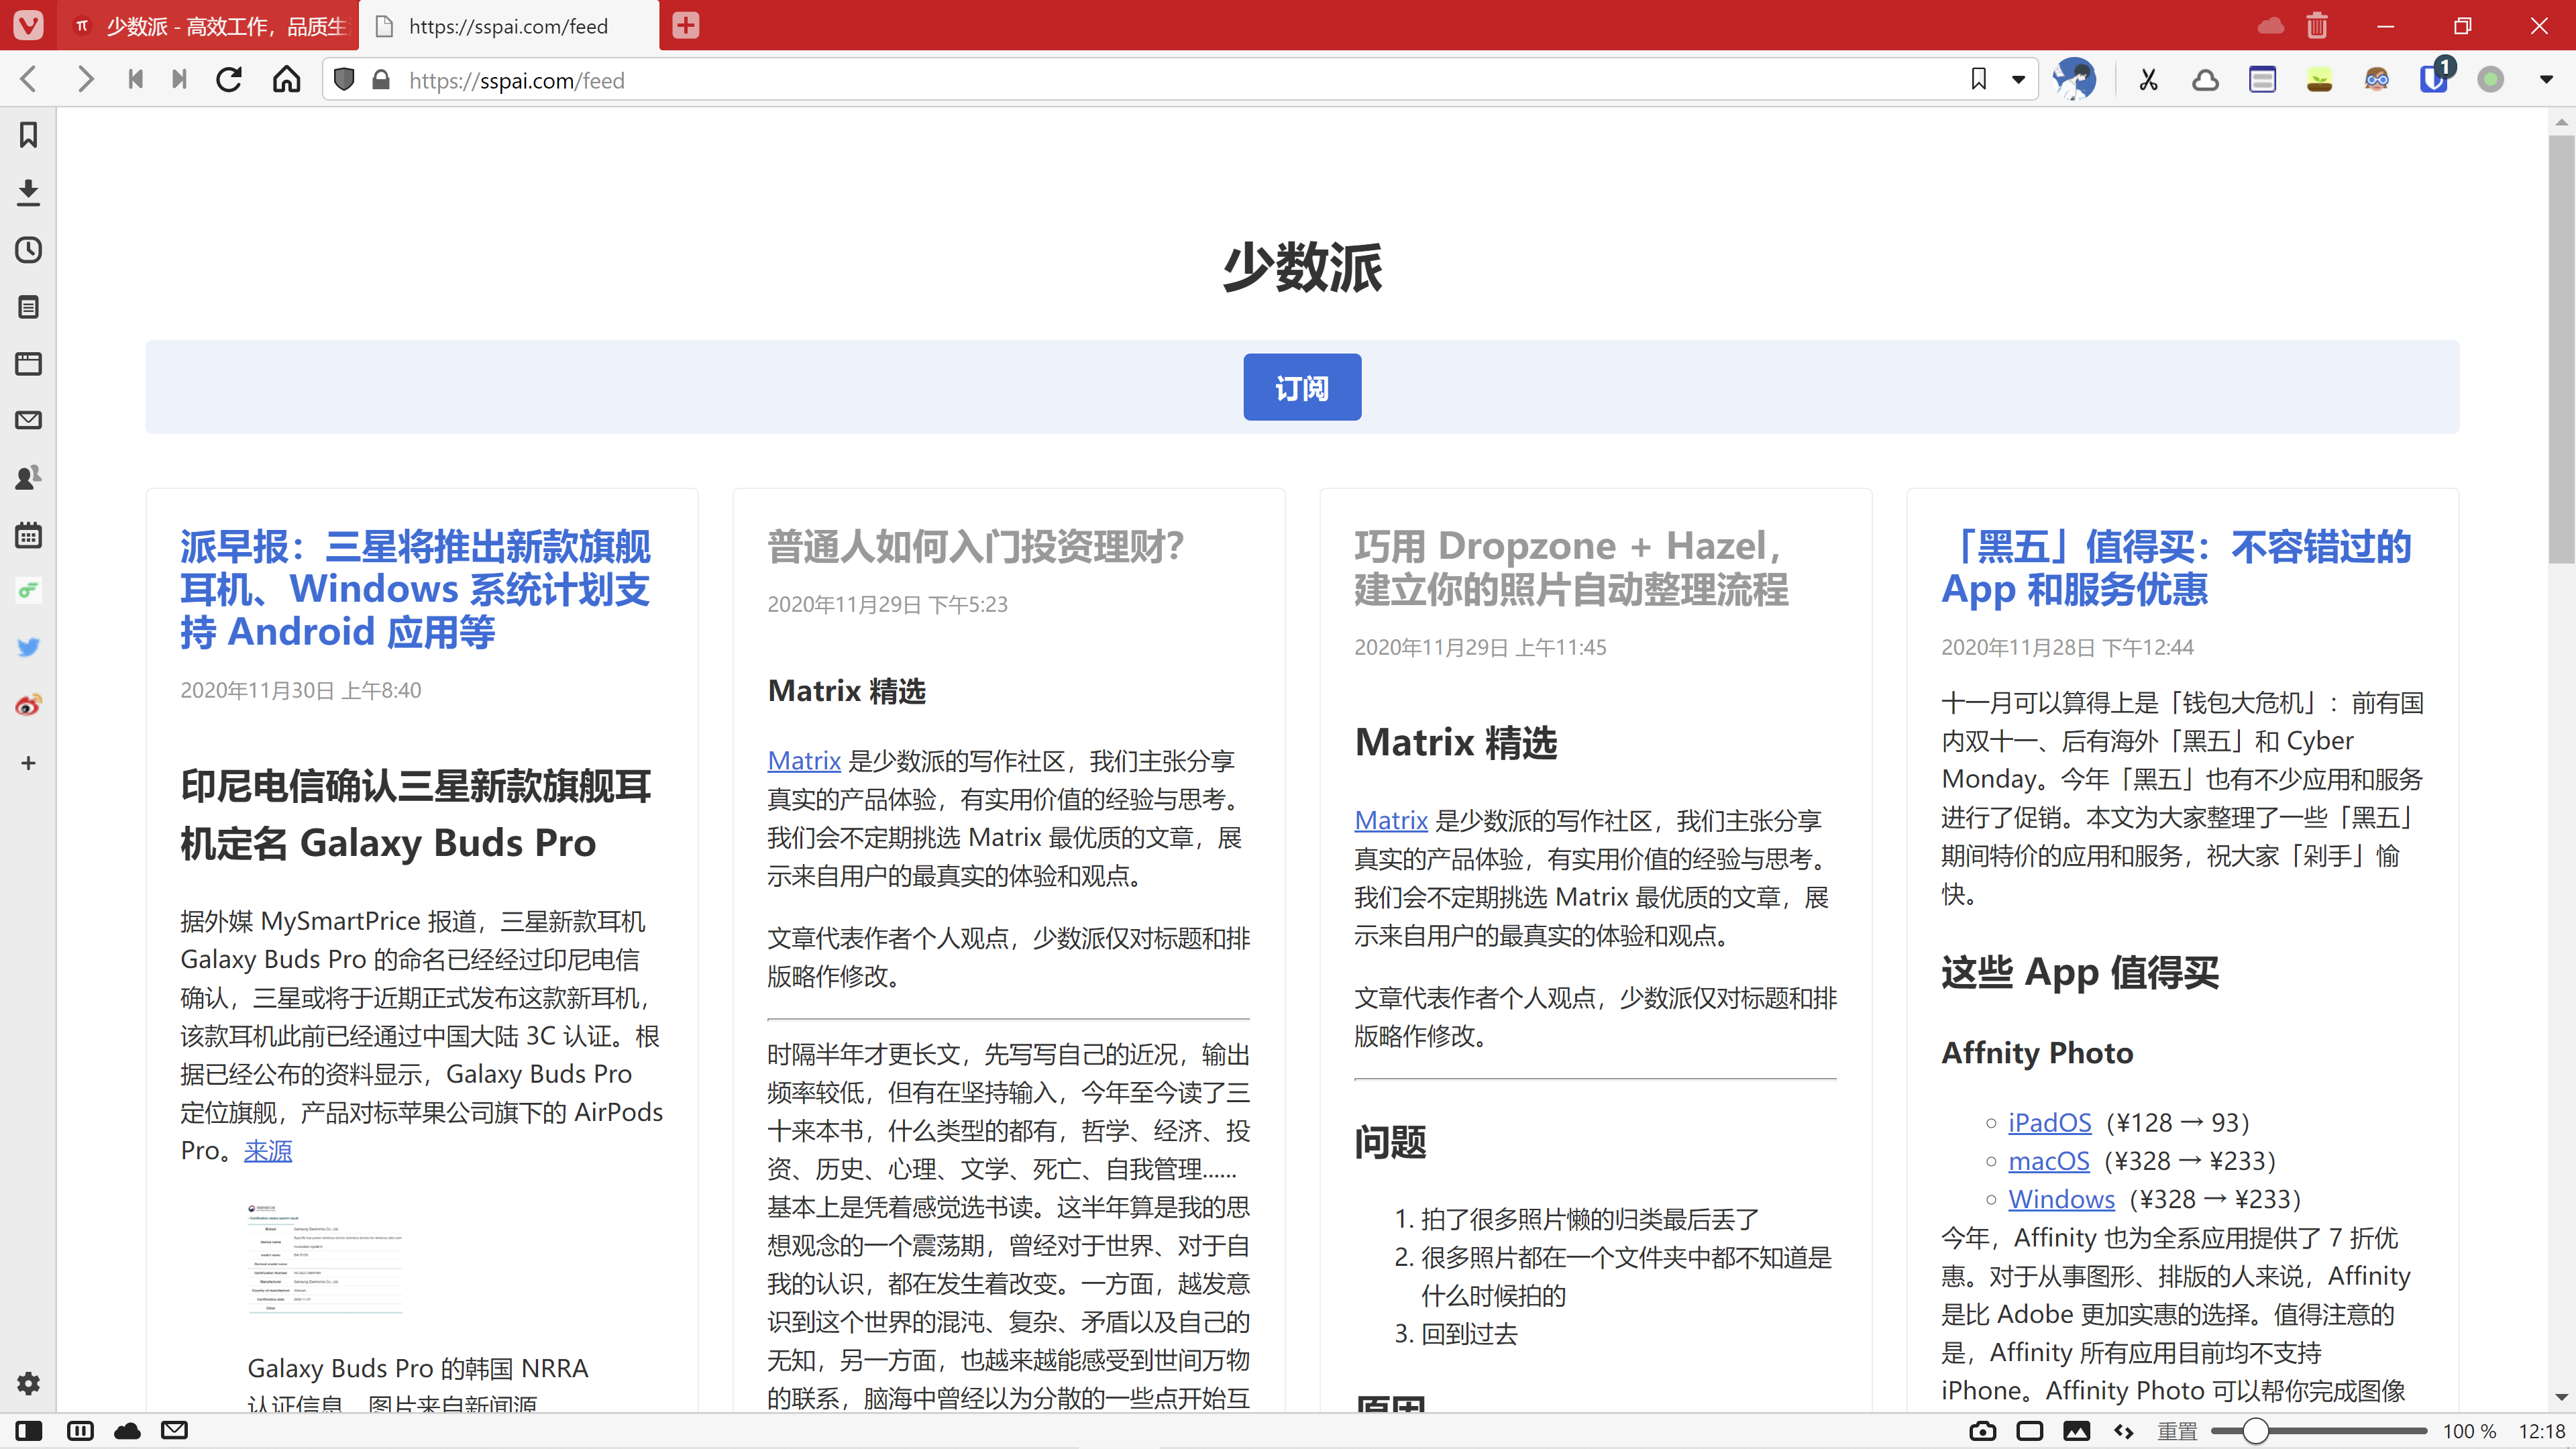Click the capture page camera icon

[x=1982, y=1431]
